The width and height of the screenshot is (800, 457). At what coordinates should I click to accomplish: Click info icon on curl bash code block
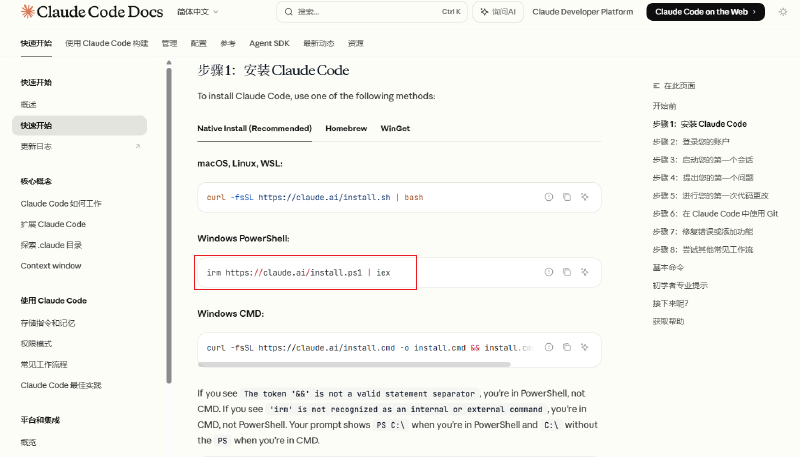(x=549, y=197)
